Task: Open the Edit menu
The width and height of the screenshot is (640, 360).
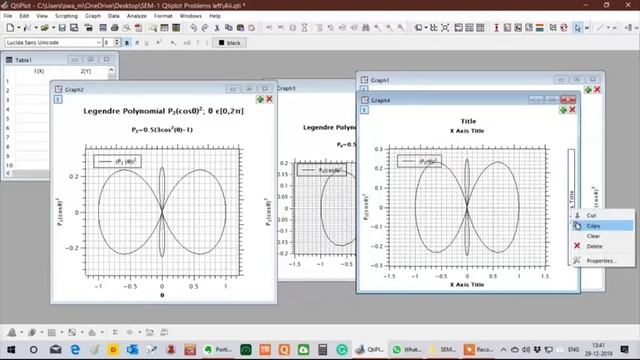Action: click(x=24, y=16)
